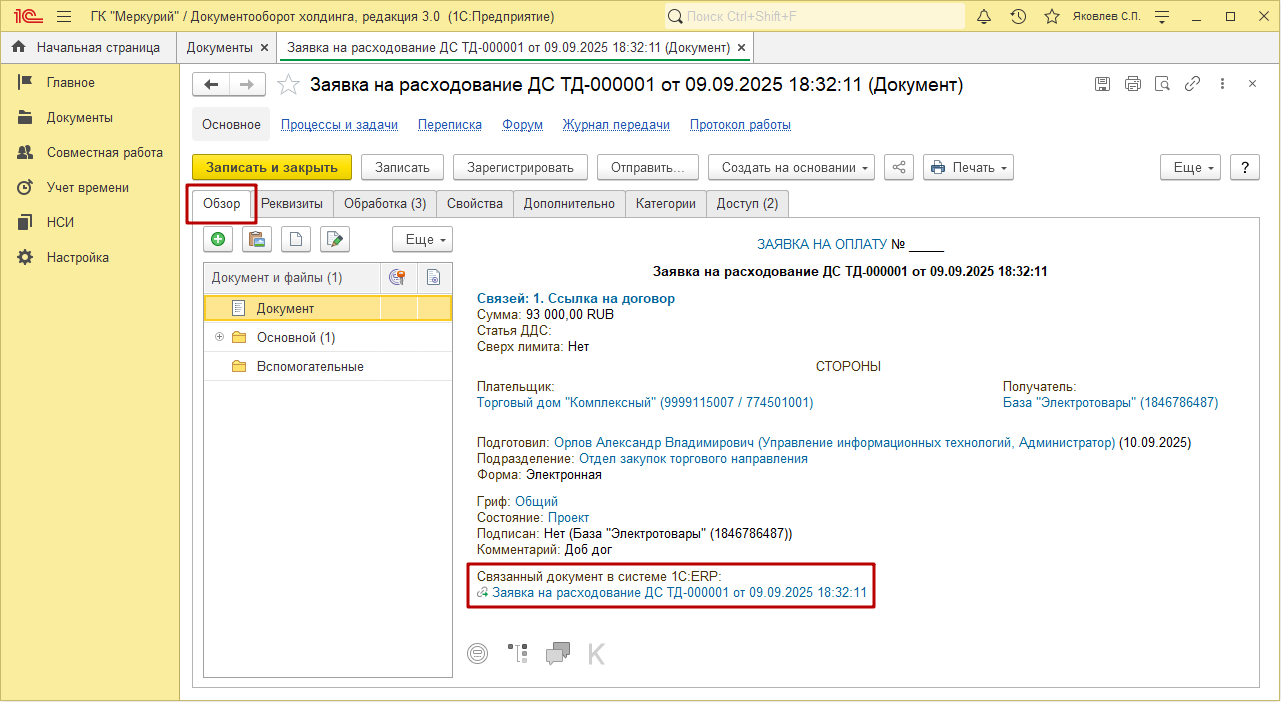Screen dimensions: 1281x702
Task: Open Протокол работы link
Action: click(740, 125)
